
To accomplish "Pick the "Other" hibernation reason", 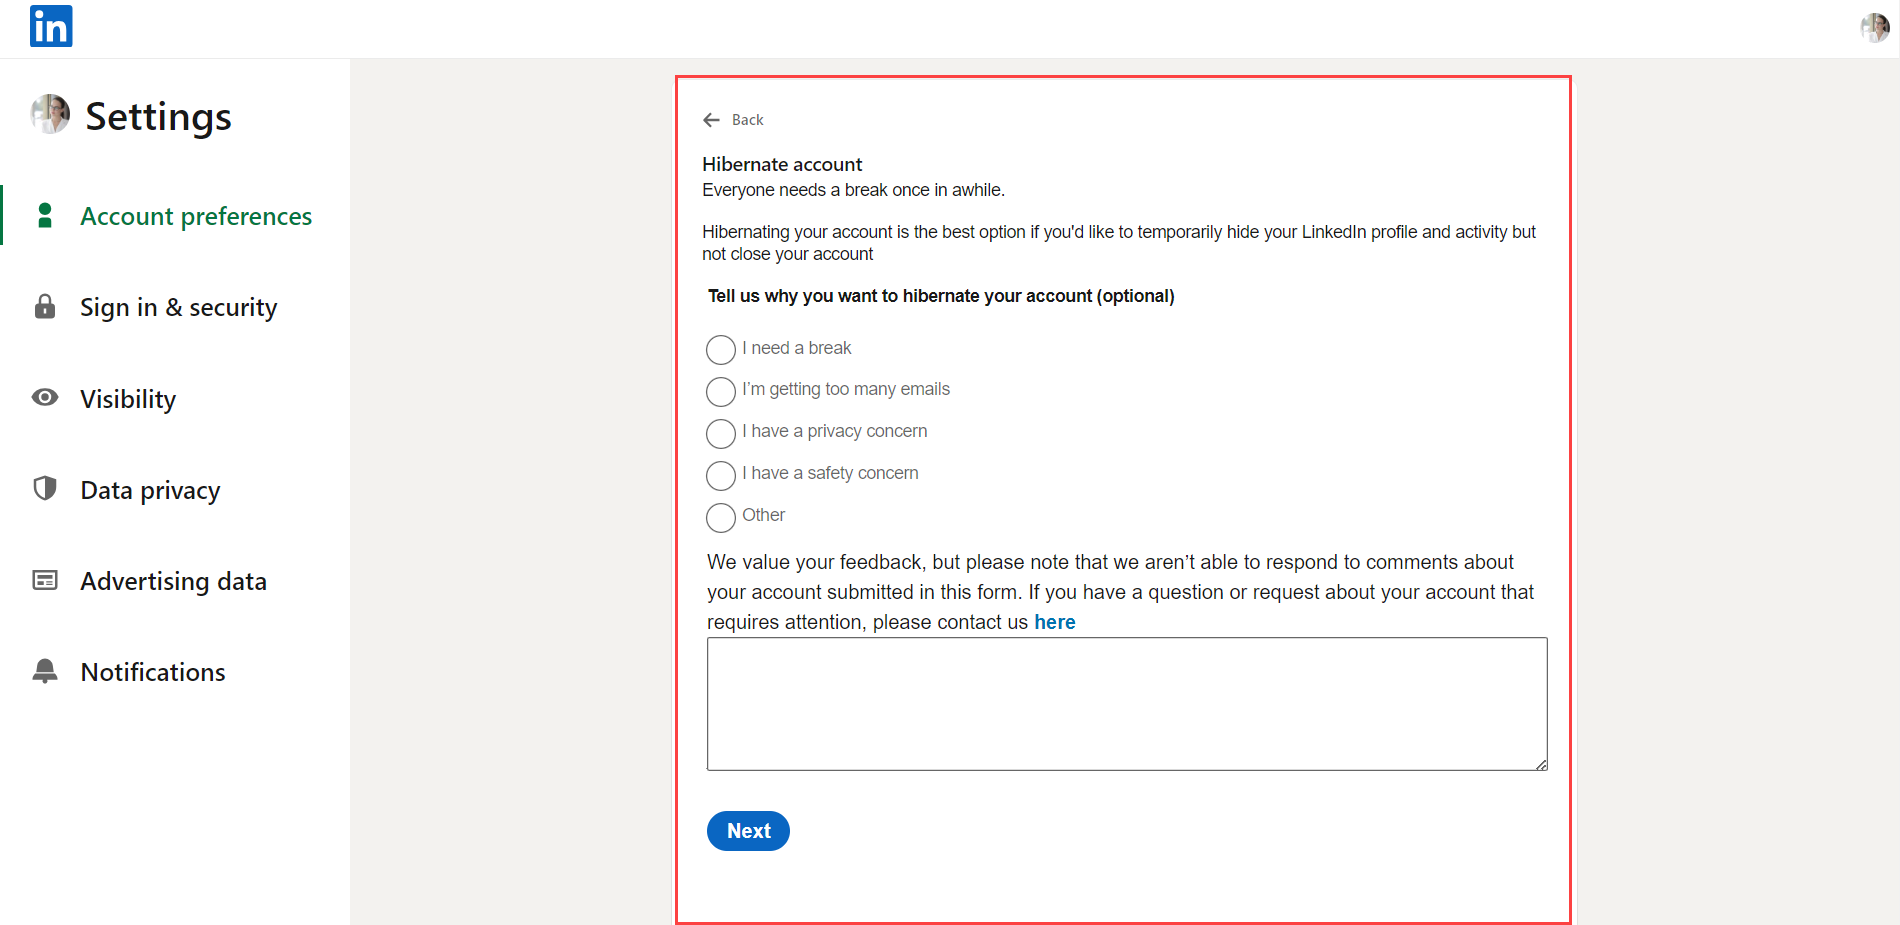I will [720, 517].
